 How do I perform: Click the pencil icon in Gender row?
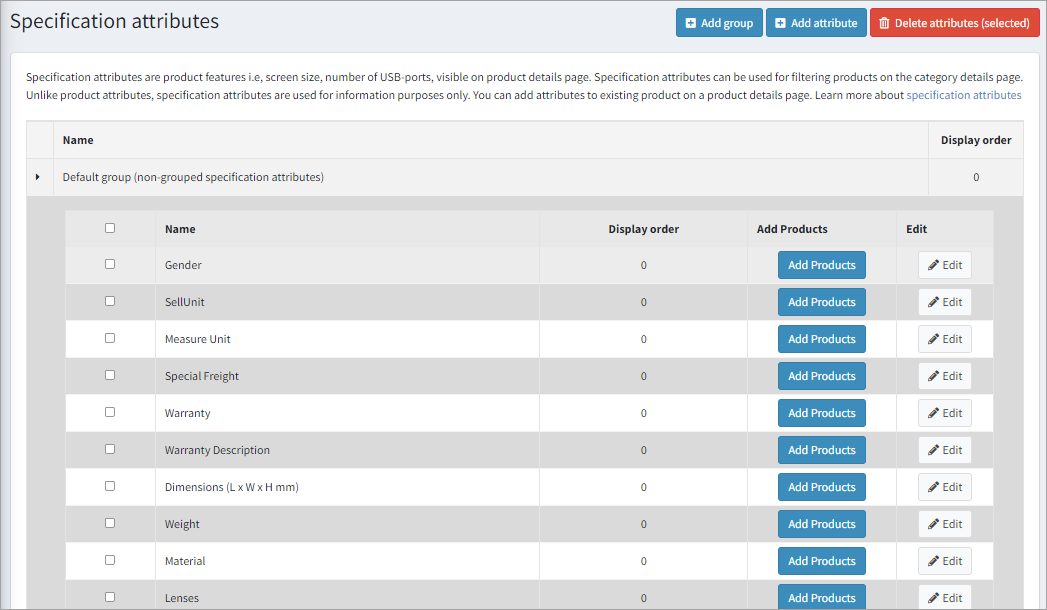pyautogui.click(x=933, y=265)
